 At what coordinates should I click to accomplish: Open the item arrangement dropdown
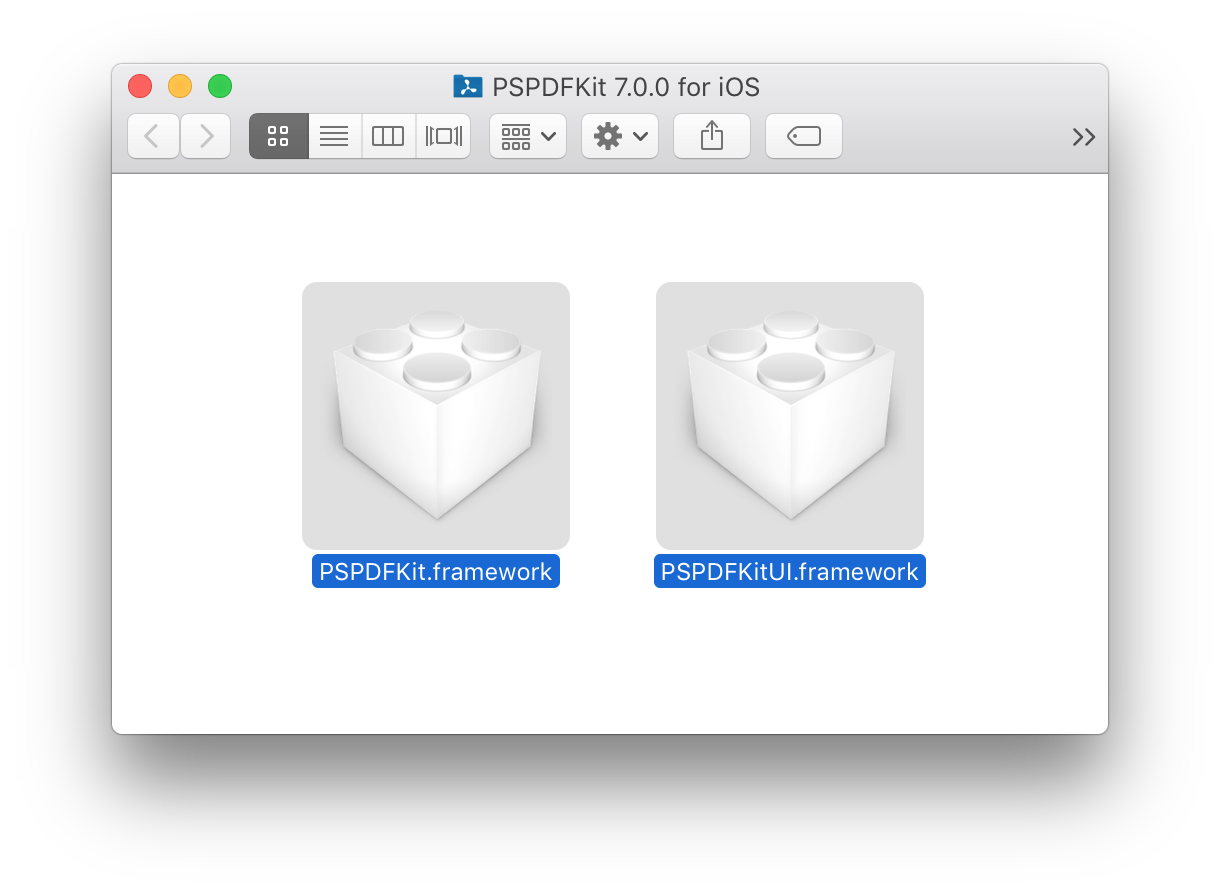point(527,136)
